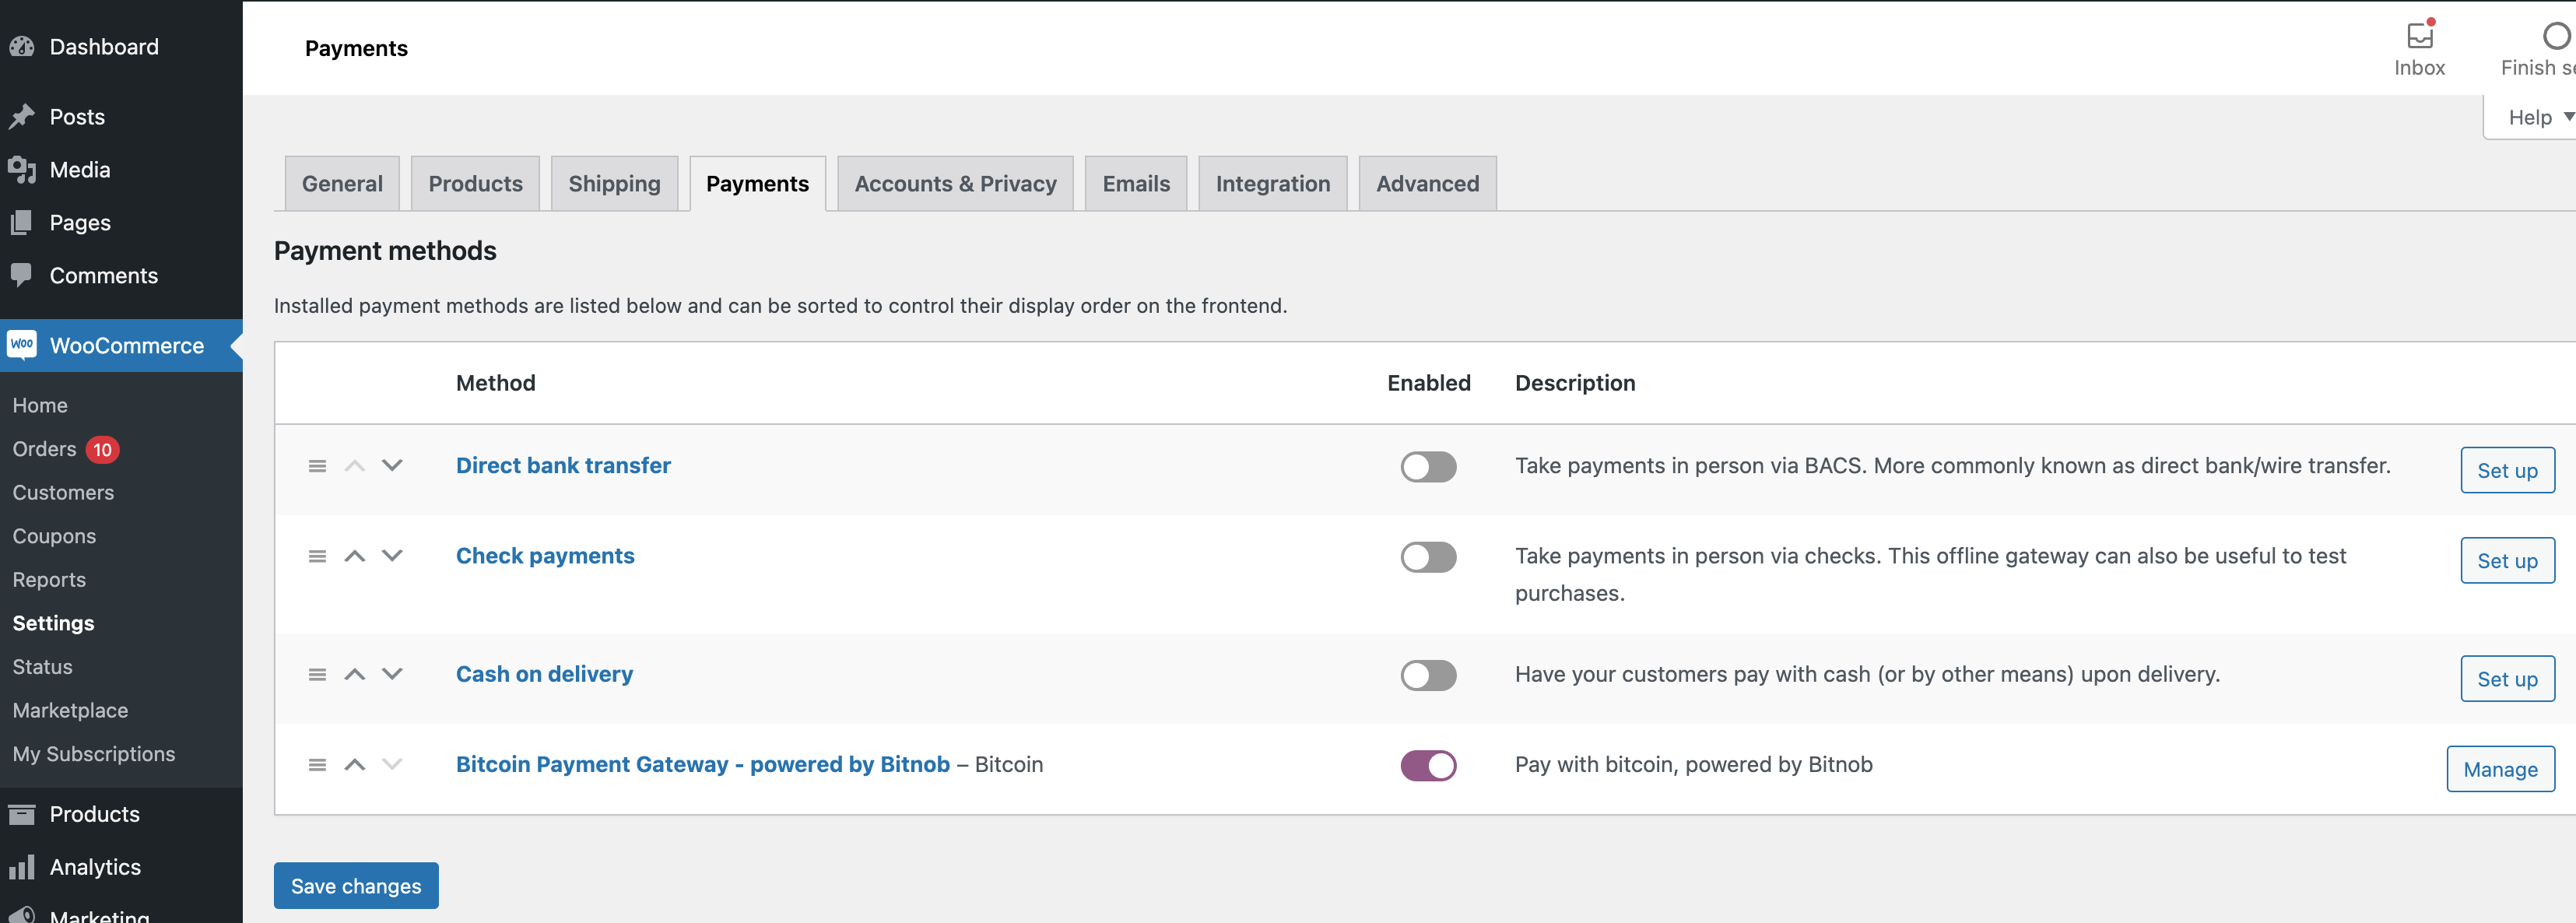Move Bitcoin Payment Gateway up
The image size is (2576, 923).
pyautogui.click(x=354, y=765)
